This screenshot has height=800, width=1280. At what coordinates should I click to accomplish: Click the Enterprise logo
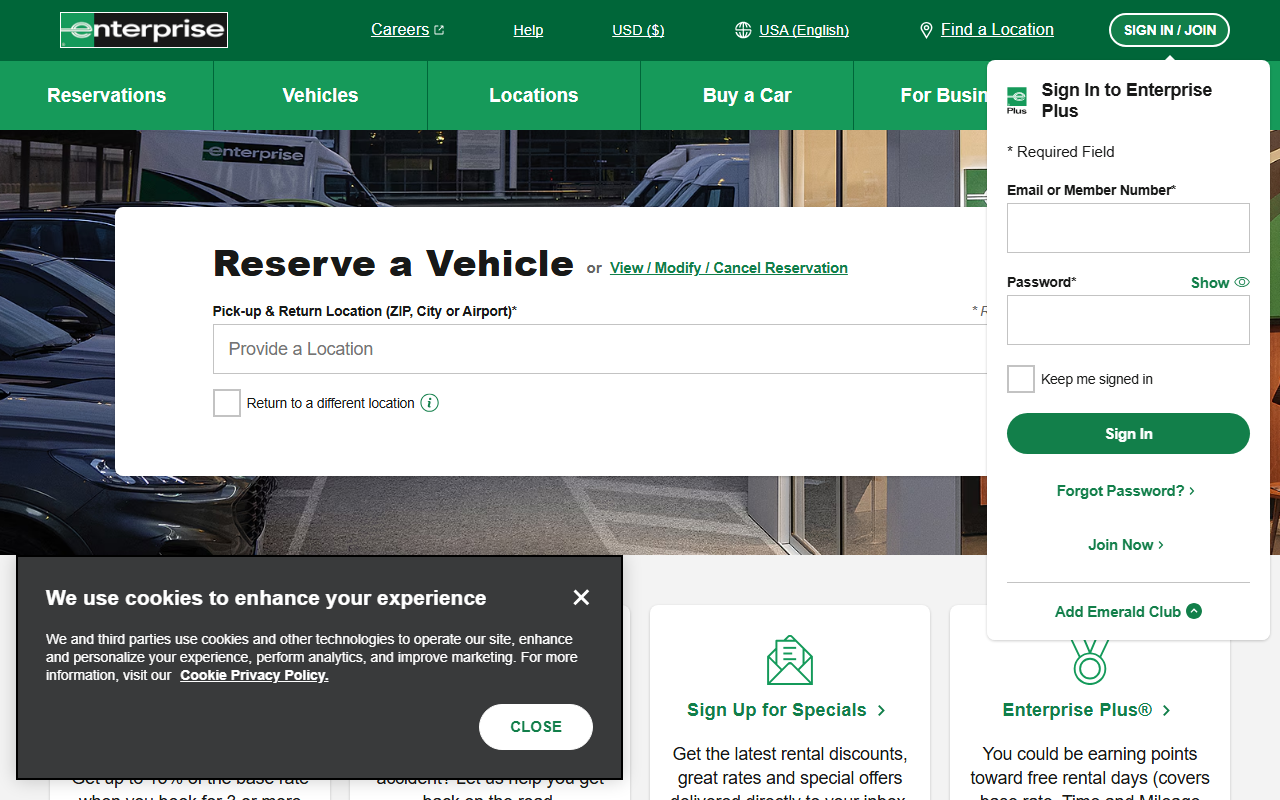point(144,30)
